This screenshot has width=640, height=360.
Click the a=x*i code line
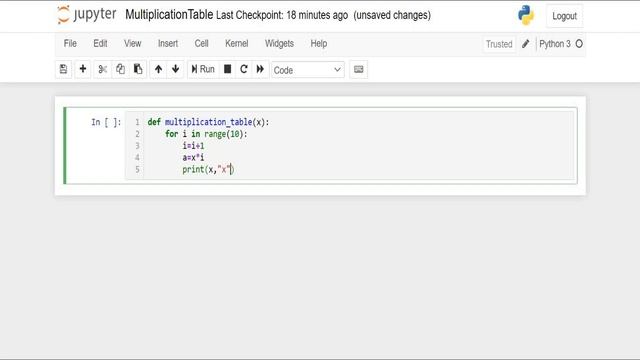tap(193, 158)
